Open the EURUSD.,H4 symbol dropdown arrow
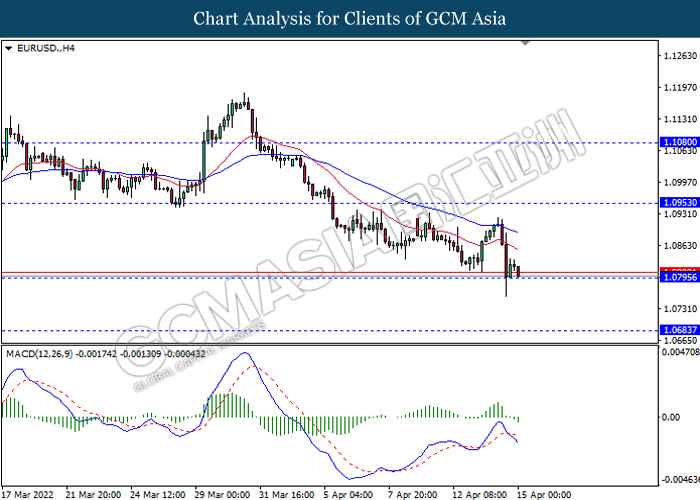This screenshot has width=700, height=500. point(8,48)
